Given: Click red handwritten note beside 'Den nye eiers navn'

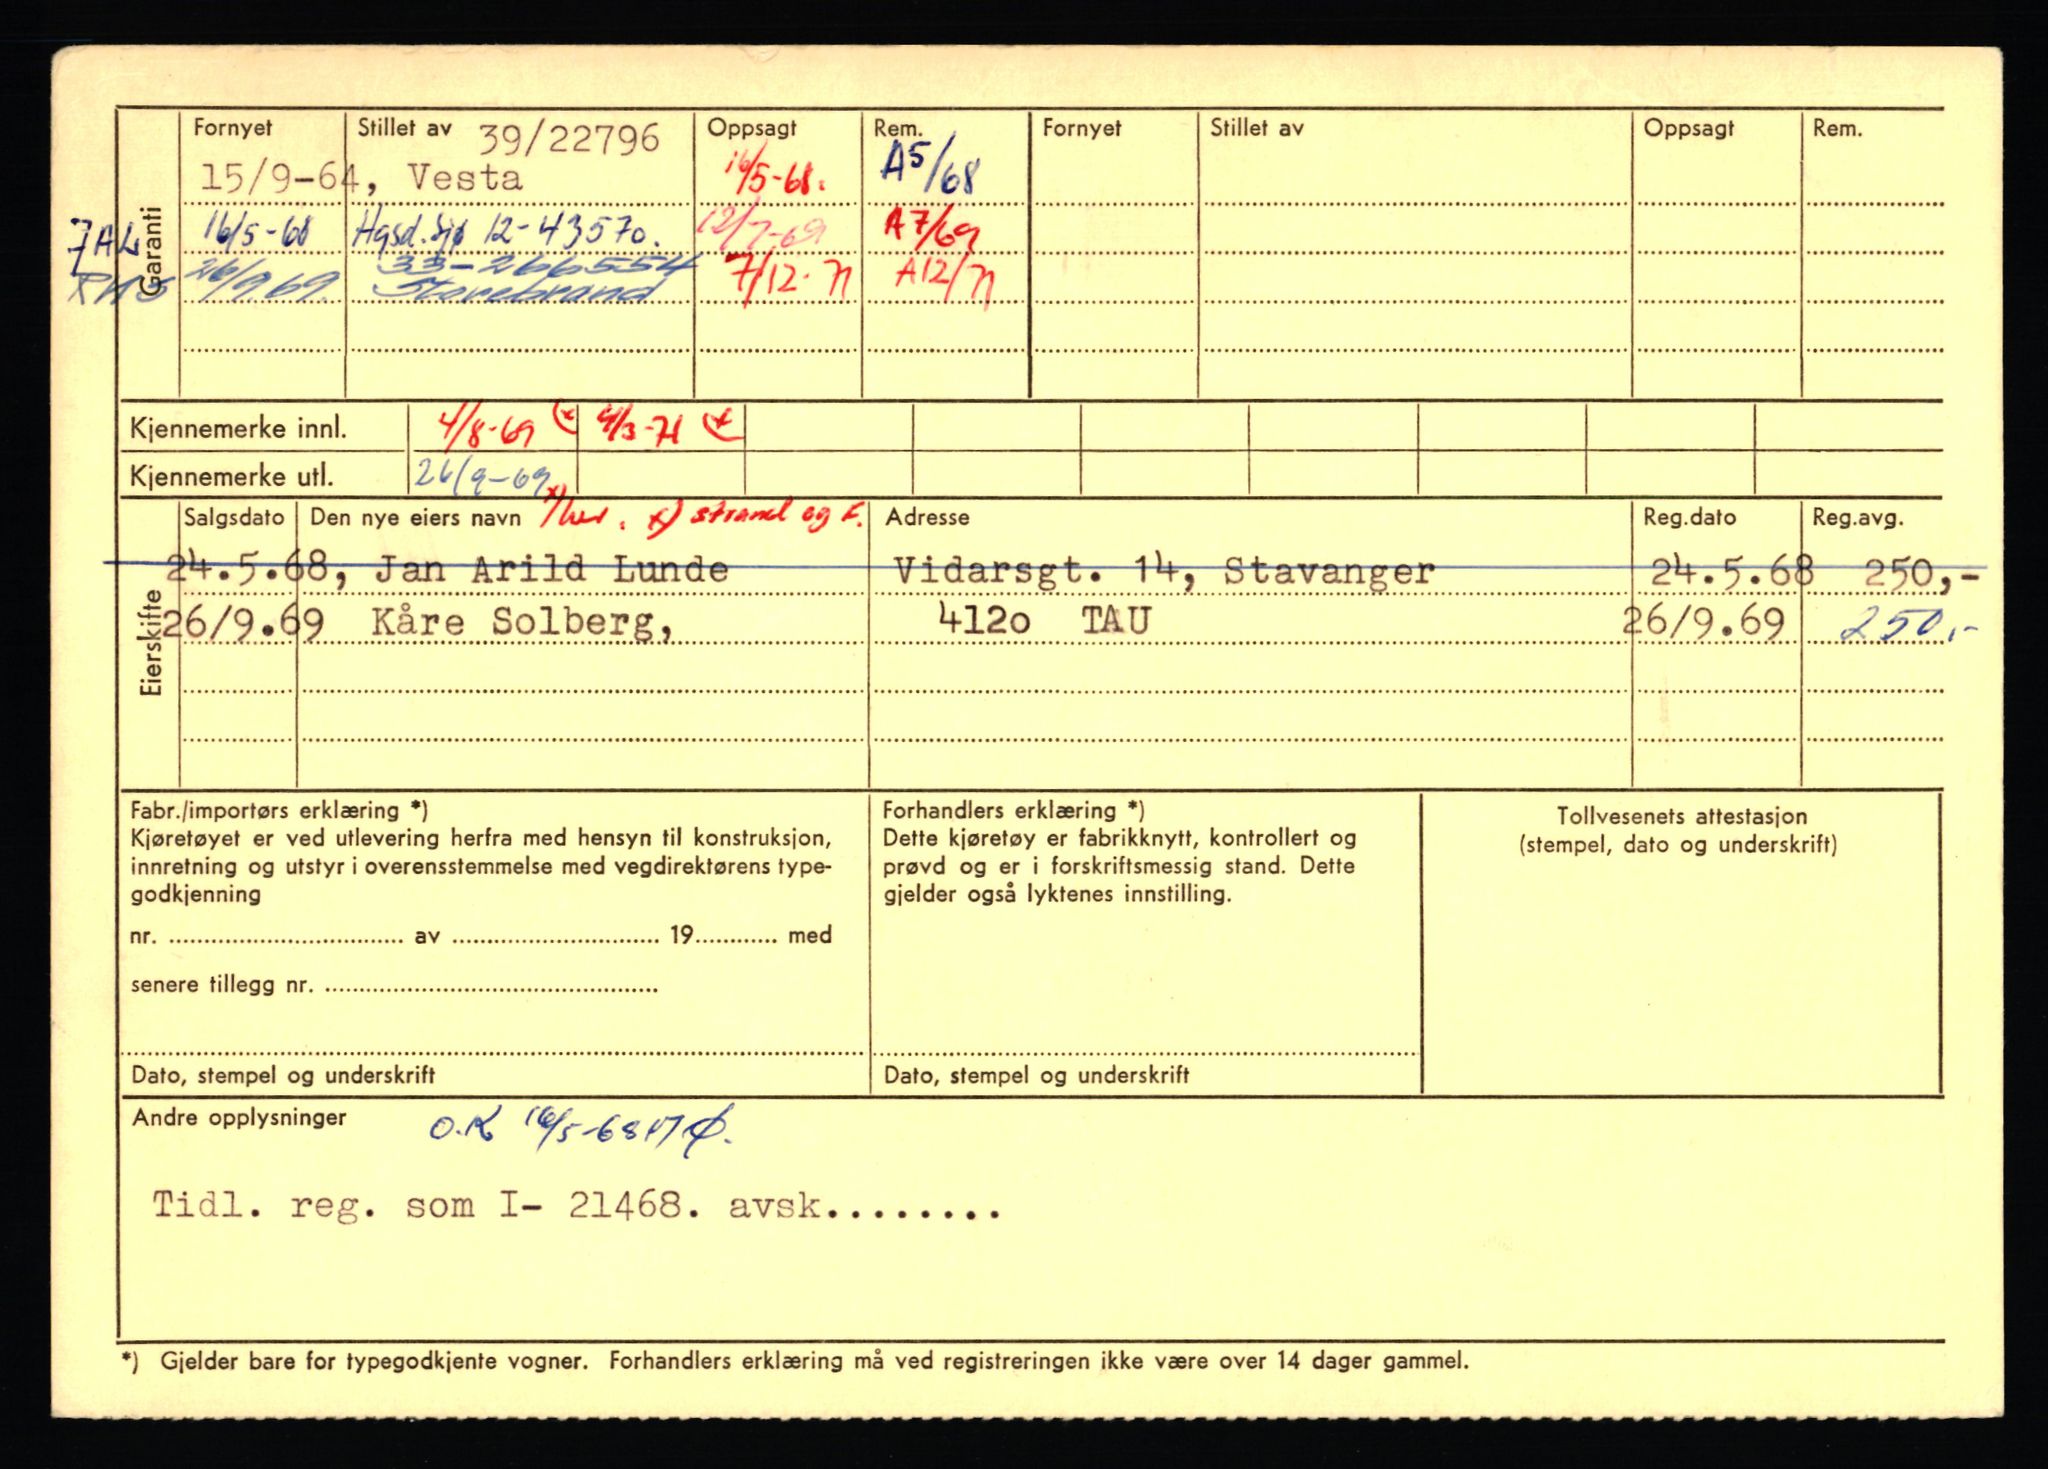Looking at the screenshot, I should [x=701, y=514].
